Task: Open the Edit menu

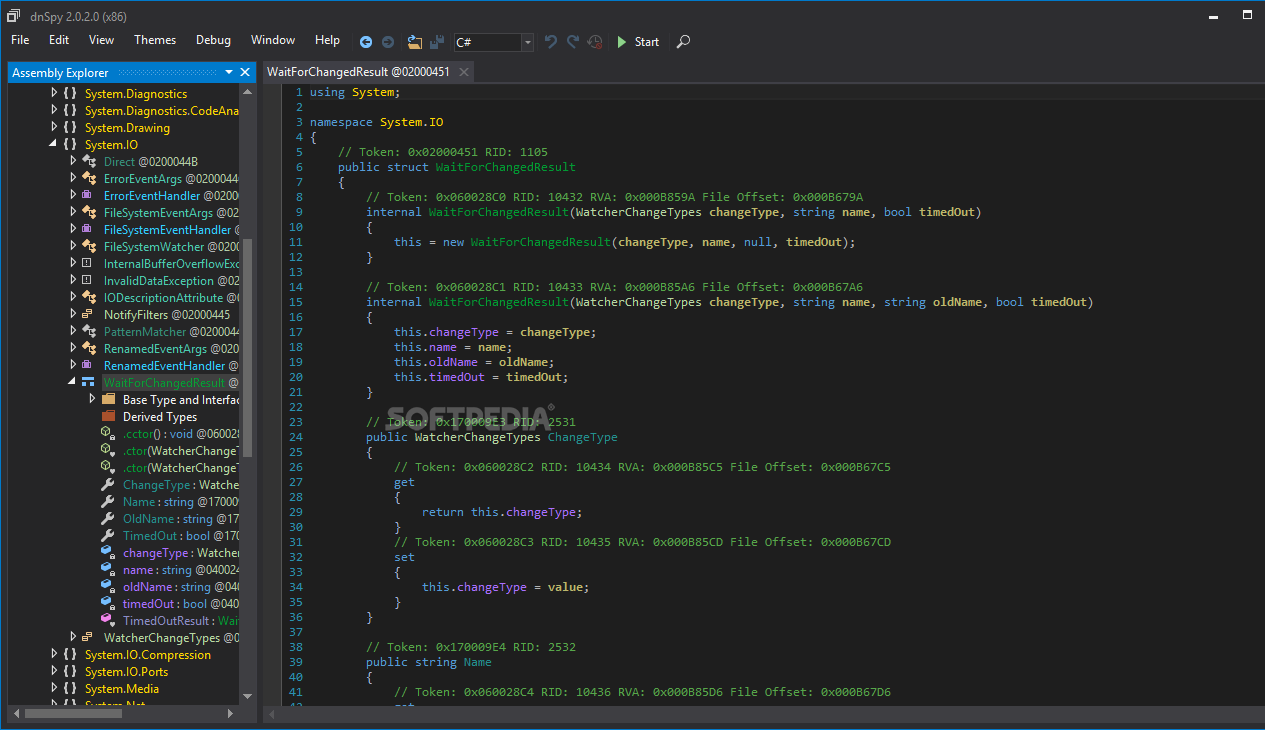Action: coord(59,41)
